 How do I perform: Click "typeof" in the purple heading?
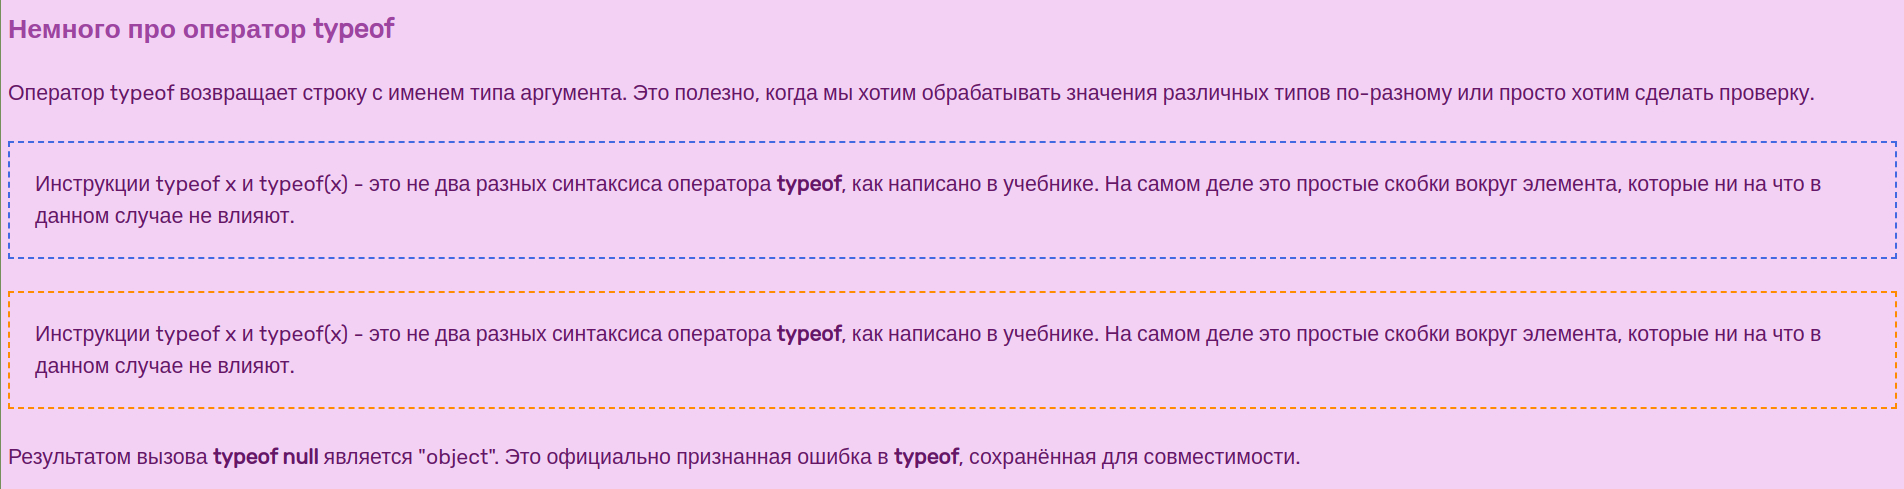pos(354,30)
